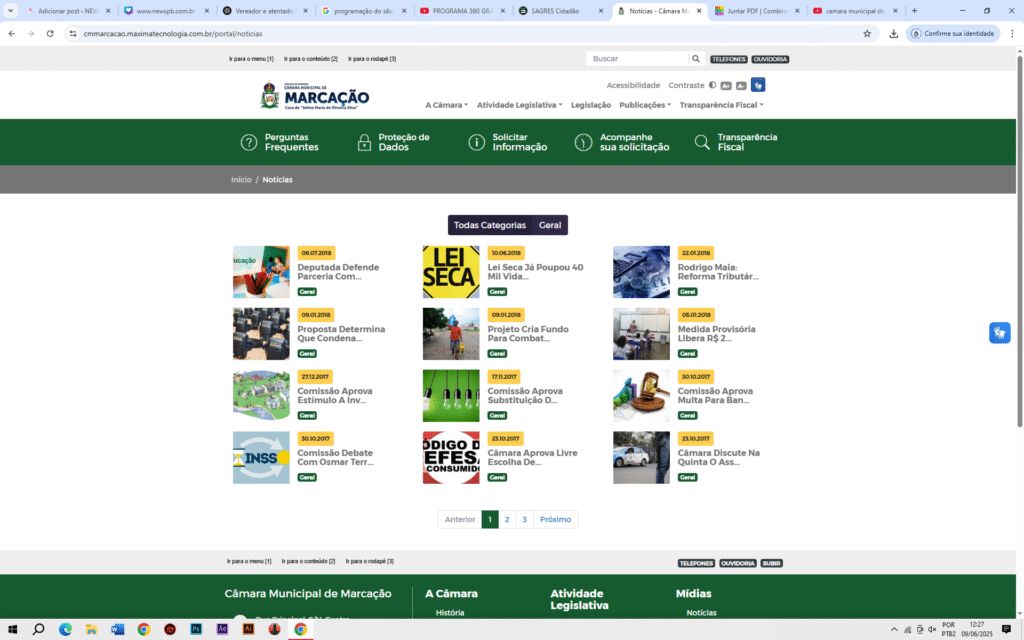Open After Effects from the taskbar
The image size is (1024, 640).
pos(222,630)
